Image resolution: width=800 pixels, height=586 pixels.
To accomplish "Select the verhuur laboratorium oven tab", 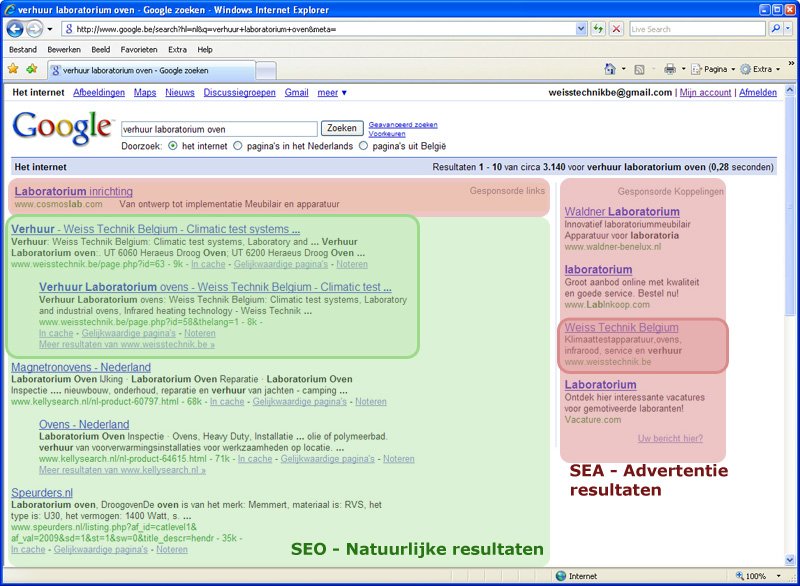I will [x=152, y=70].
